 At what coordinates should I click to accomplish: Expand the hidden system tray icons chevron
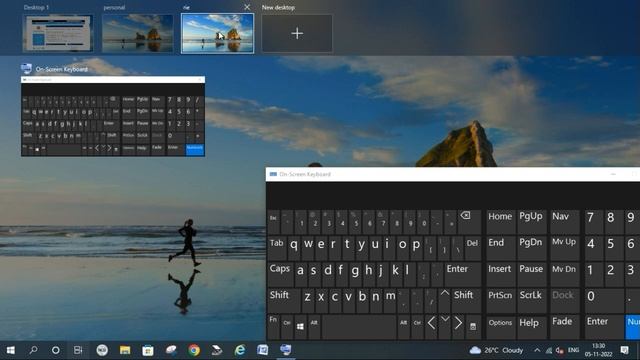click(x=537, y=350)
